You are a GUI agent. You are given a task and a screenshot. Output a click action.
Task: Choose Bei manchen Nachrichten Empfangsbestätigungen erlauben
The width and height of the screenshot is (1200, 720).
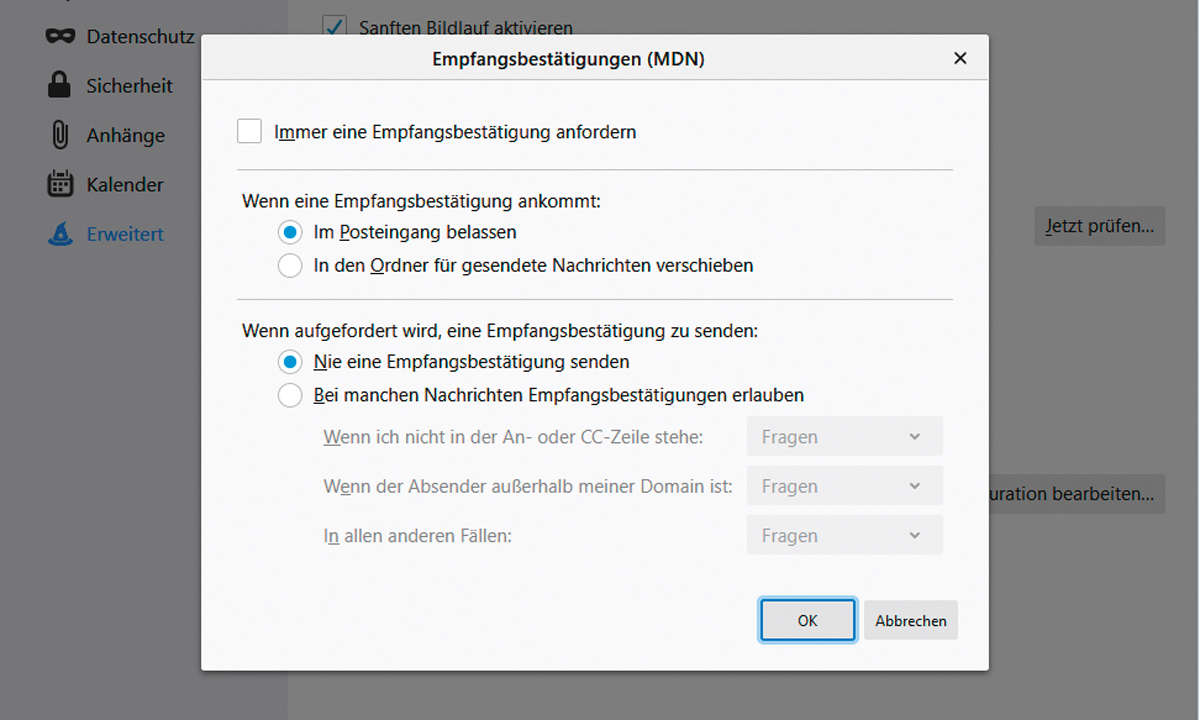(x=290, y=395)
